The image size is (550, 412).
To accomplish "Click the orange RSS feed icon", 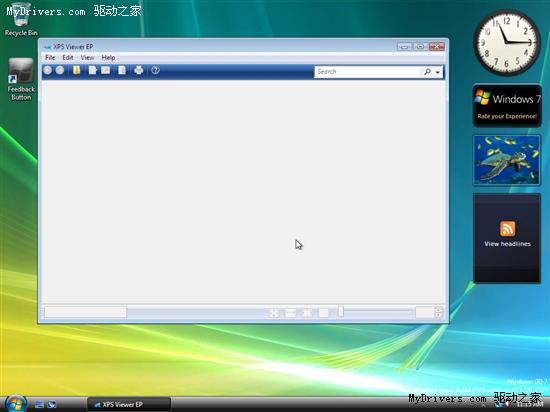I will point(507,229).
